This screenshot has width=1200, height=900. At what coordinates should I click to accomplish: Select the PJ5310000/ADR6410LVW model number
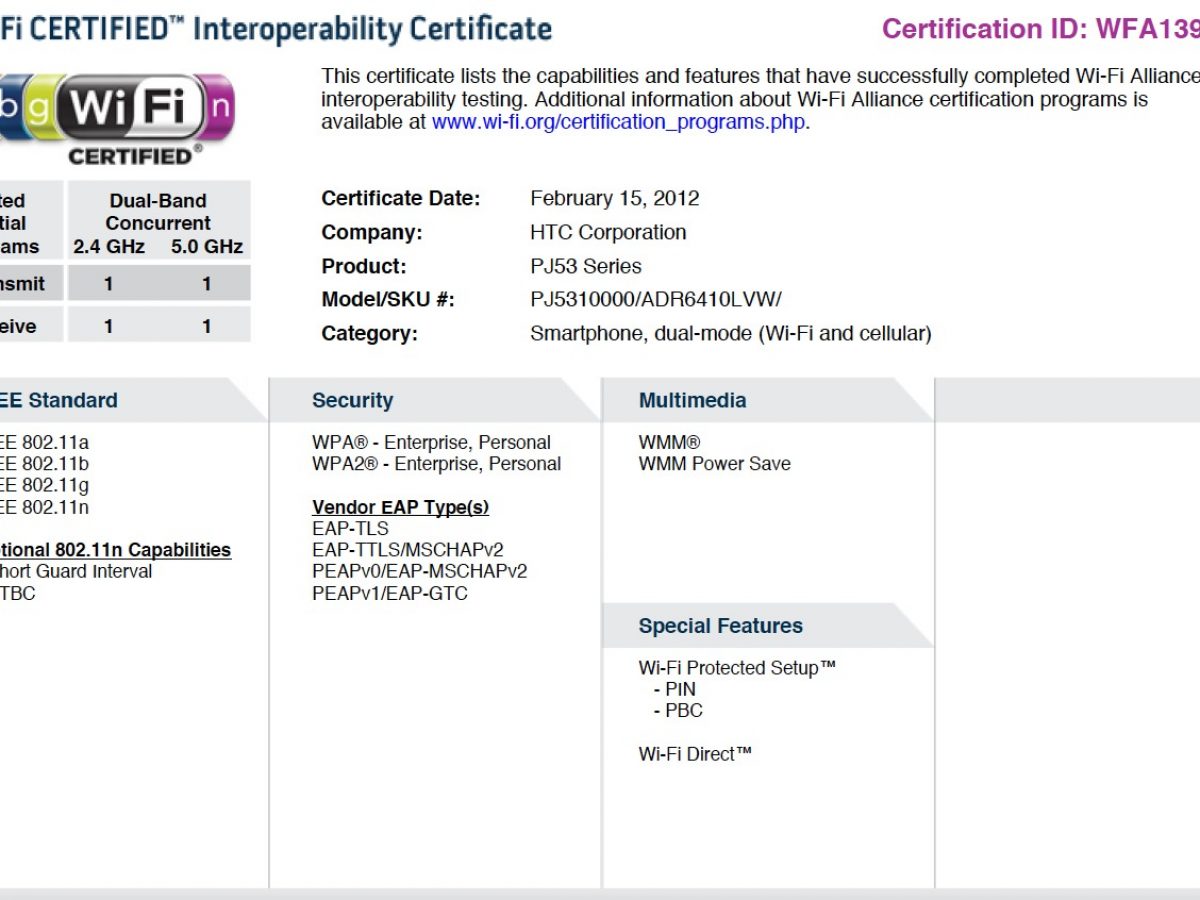point(655,300)
